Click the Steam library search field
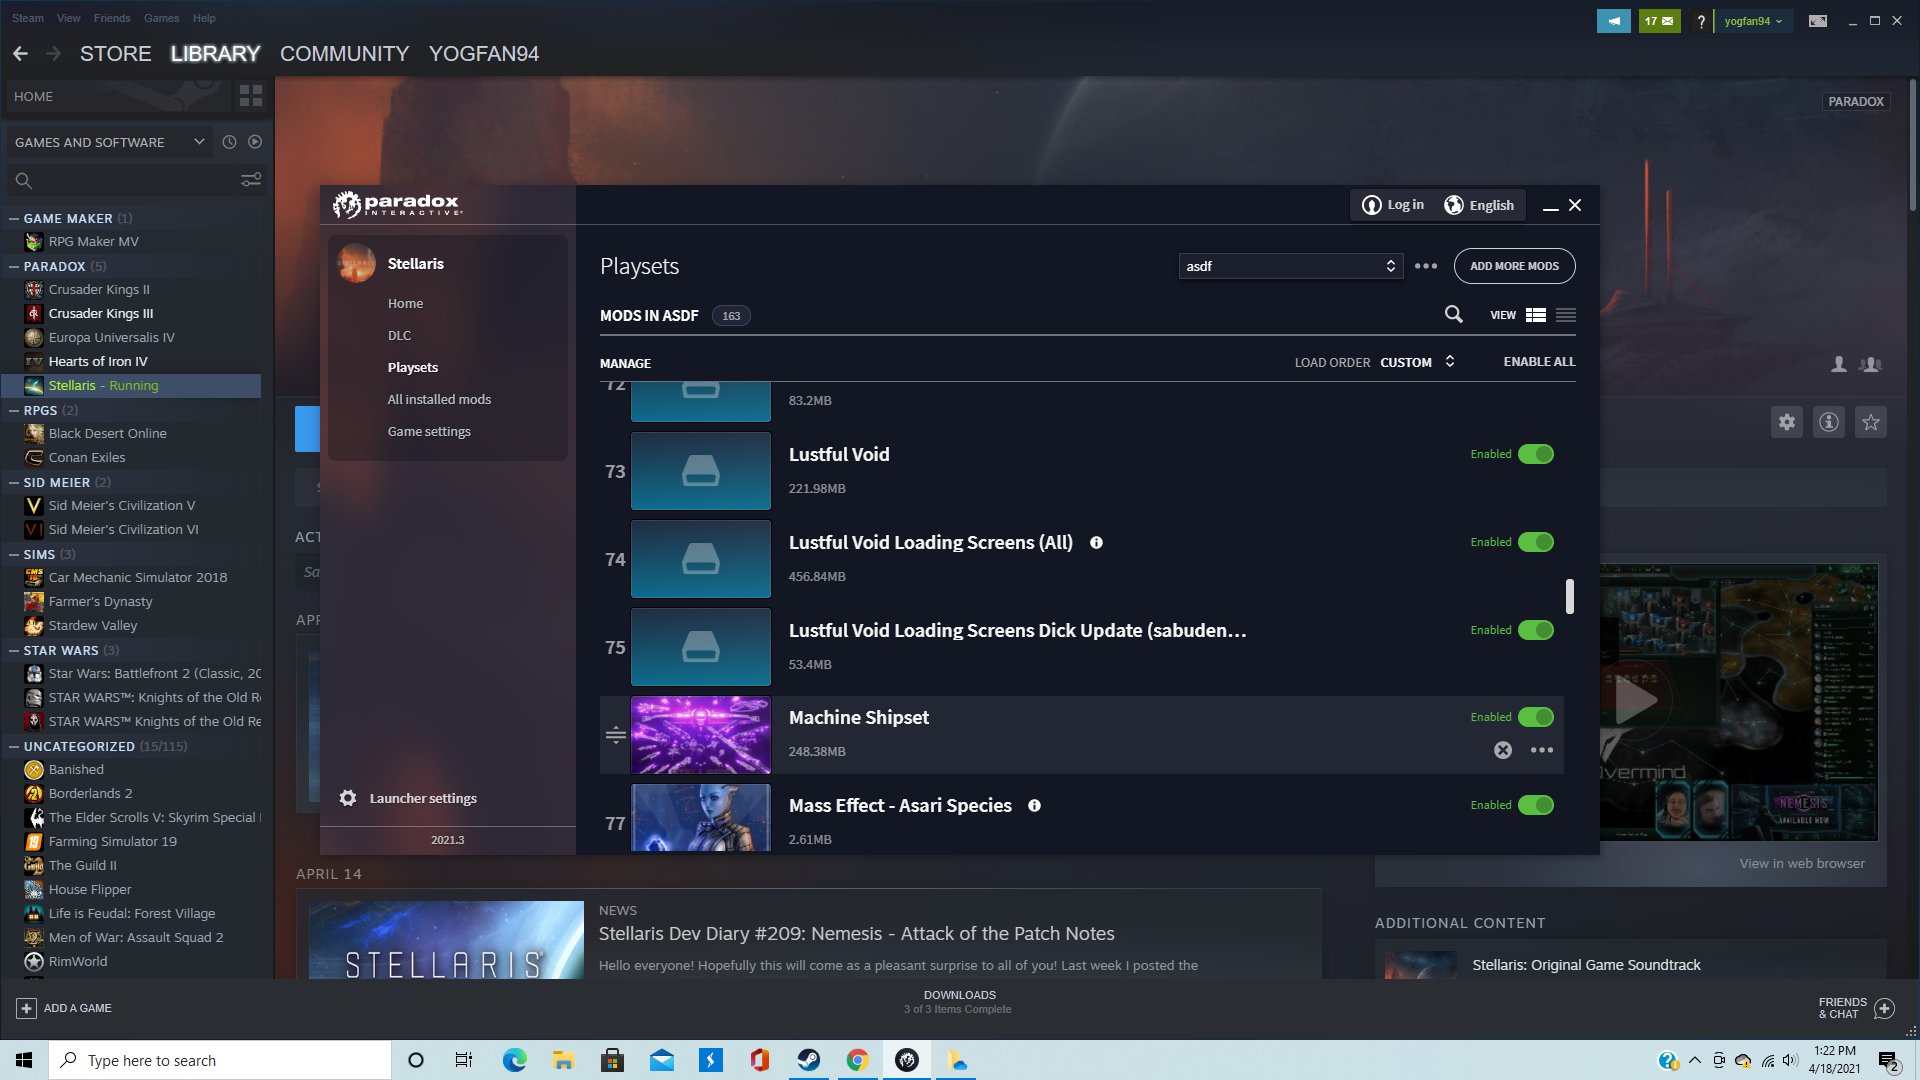Viewport: 1920px width, 1080px height. coord(135,180)
